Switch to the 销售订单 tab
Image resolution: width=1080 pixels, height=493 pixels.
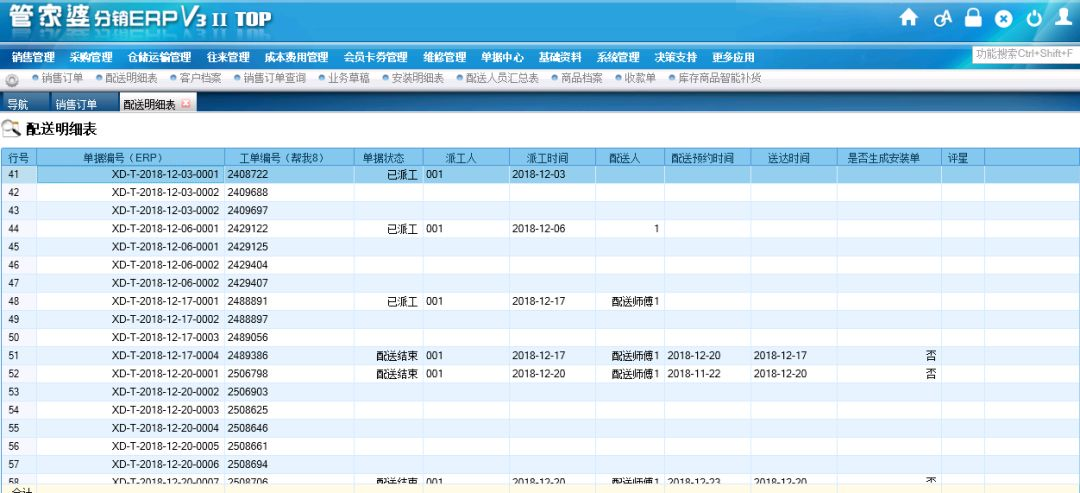click(x=76, y=104)
